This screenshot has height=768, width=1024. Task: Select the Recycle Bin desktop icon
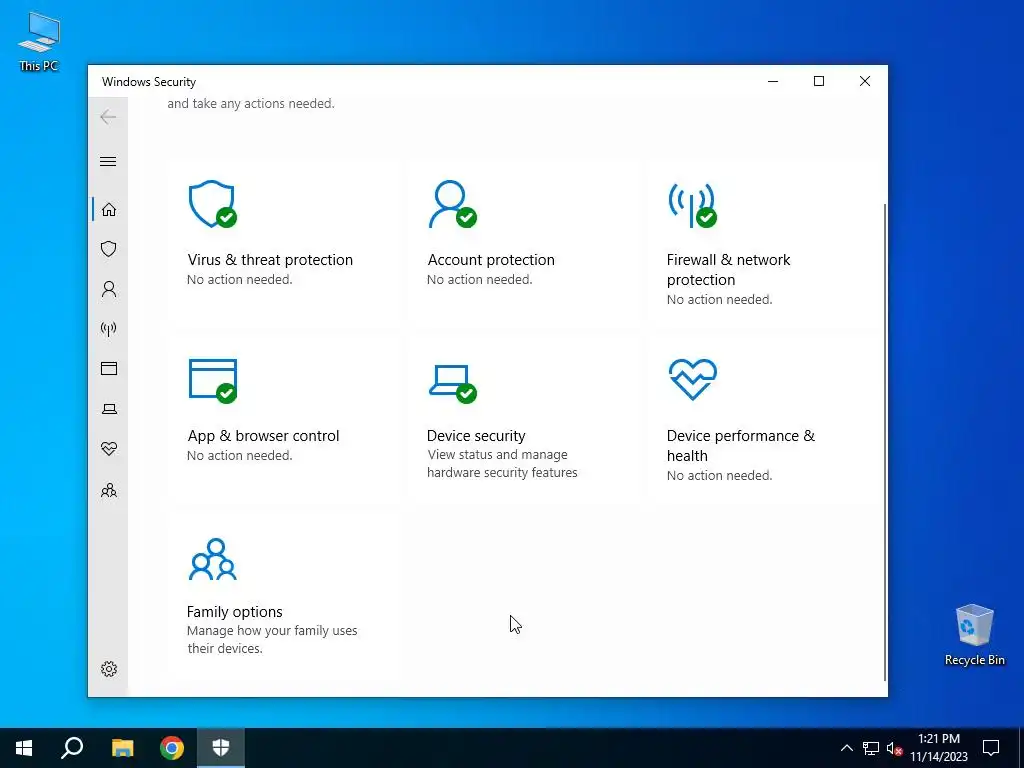coord(974,634)
